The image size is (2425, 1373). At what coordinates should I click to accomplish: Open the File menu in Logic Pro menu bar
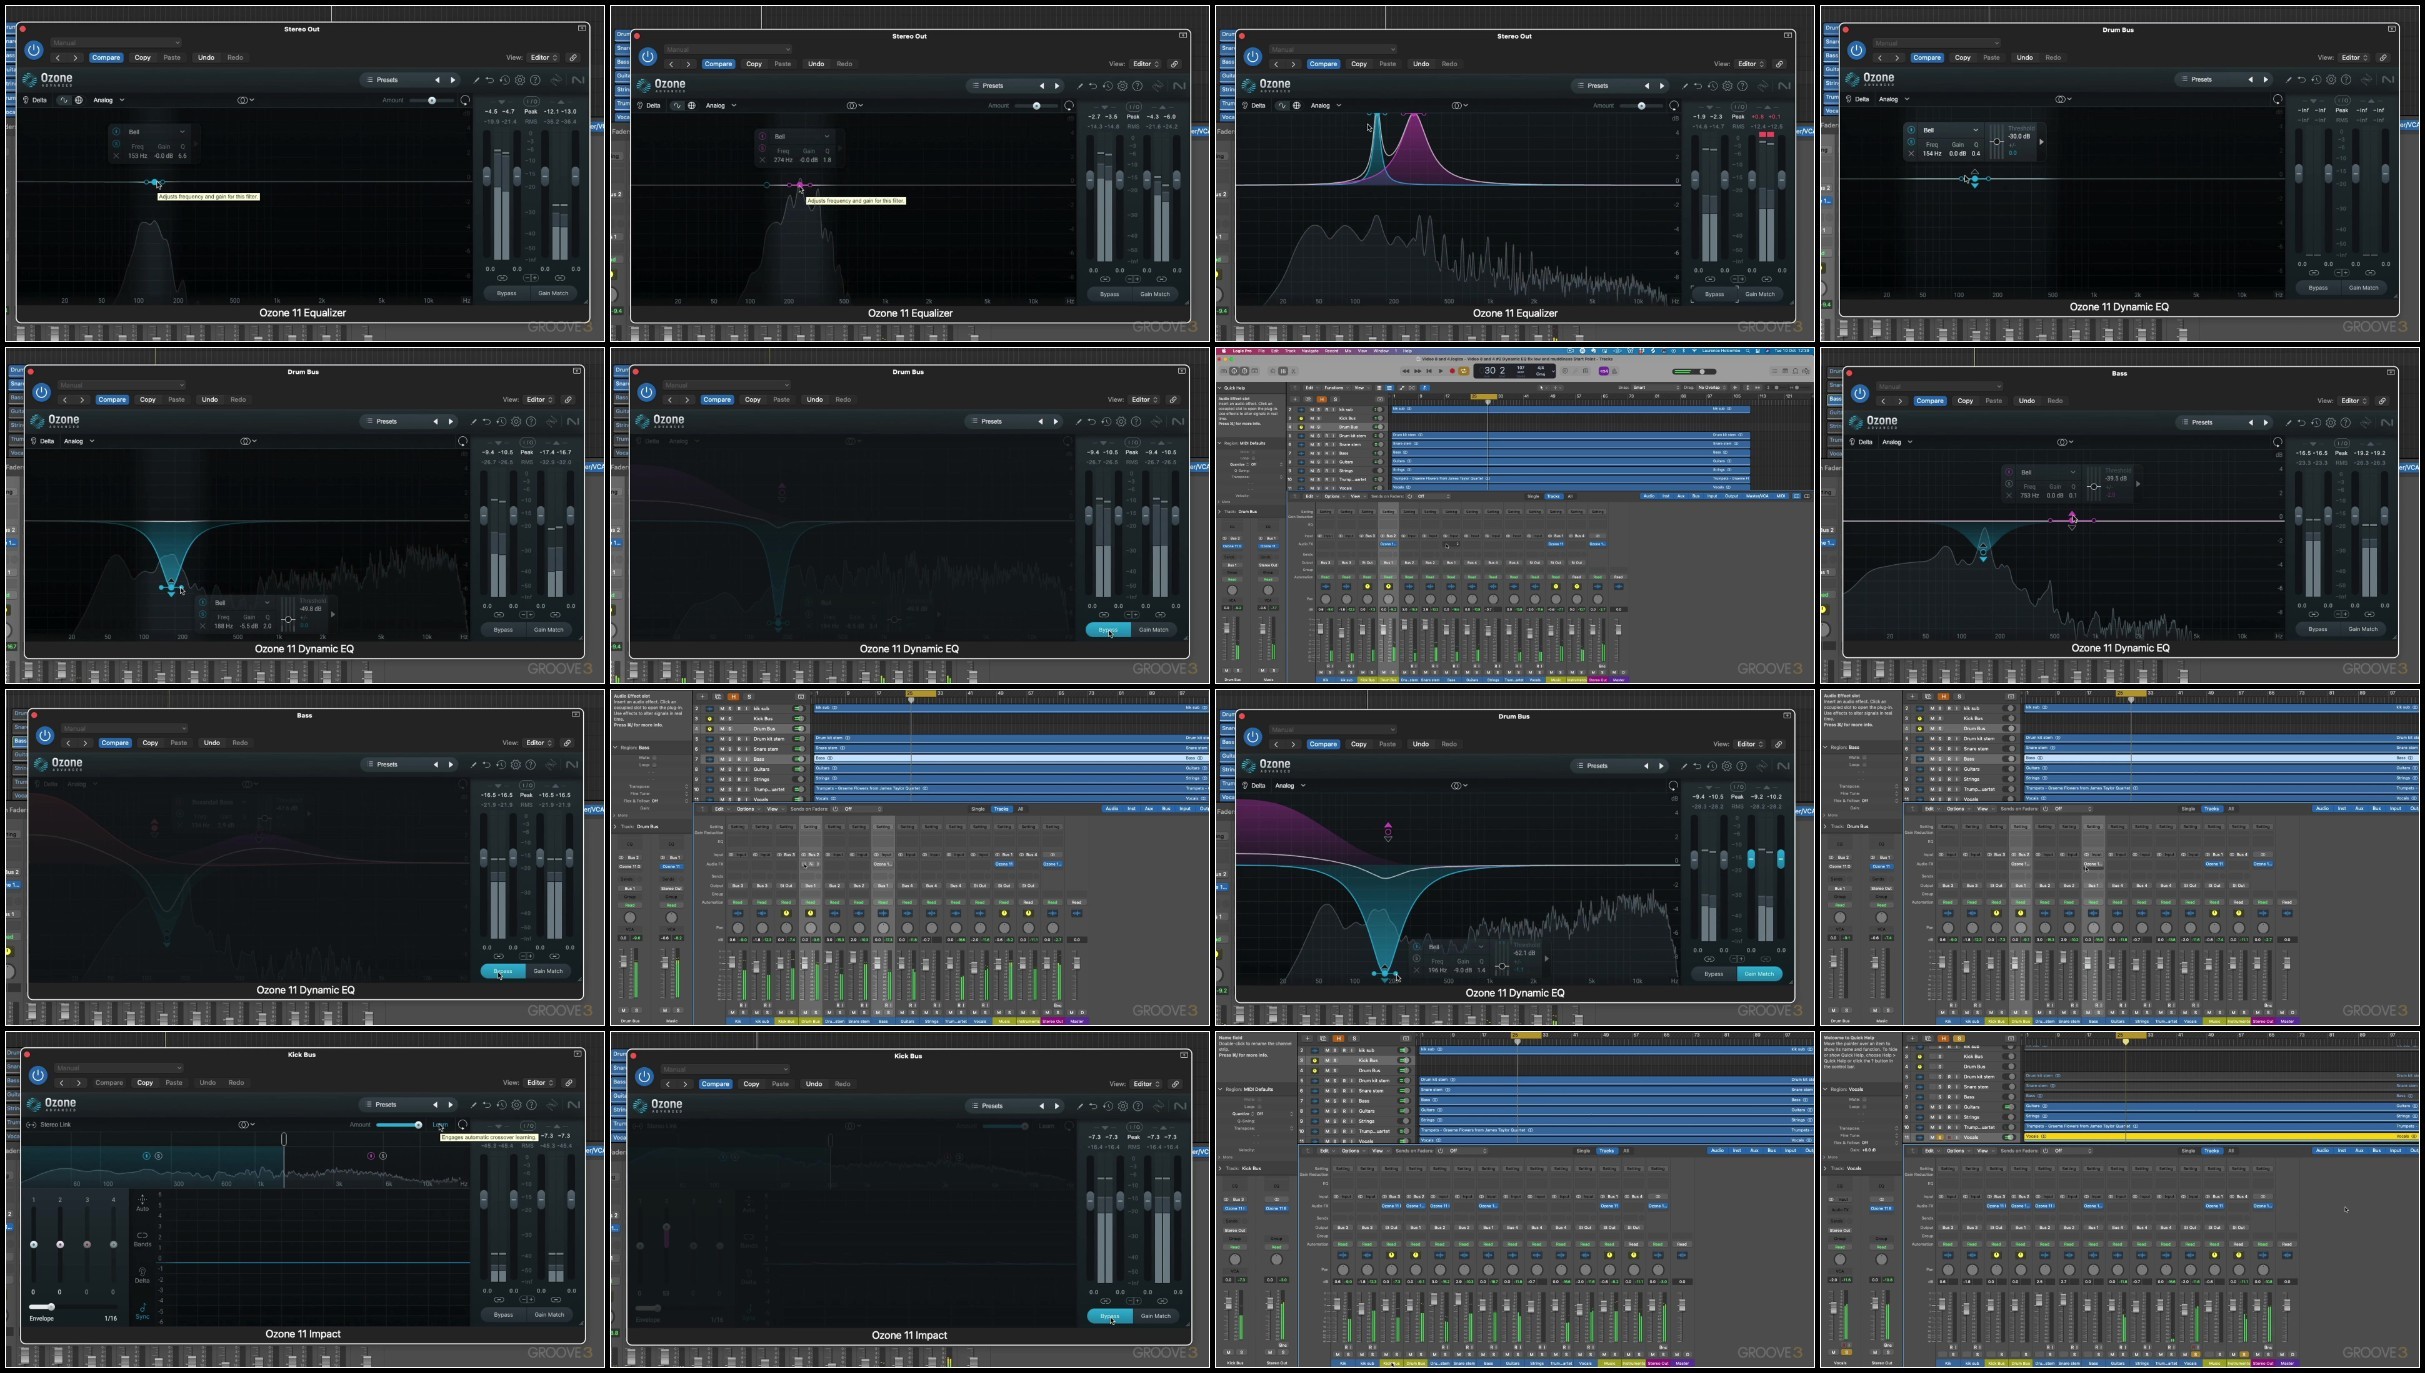coord(1261,351)
